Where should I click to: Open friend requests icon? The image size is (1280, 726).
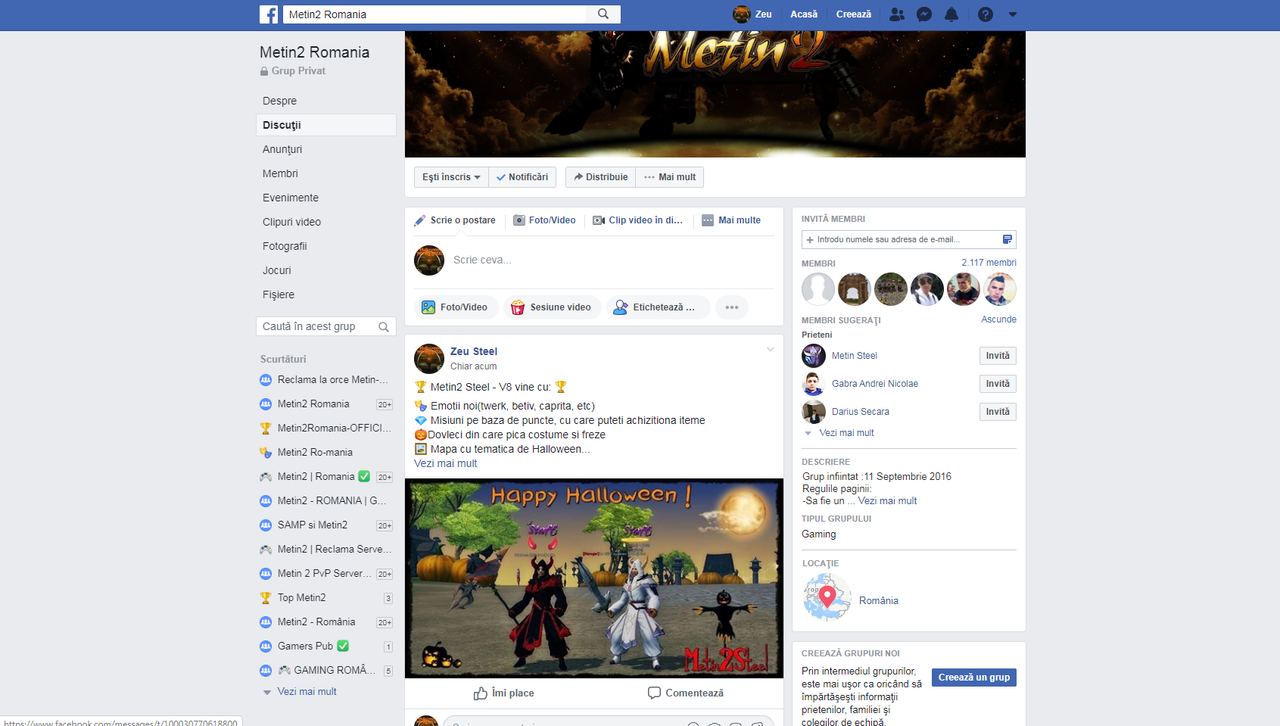point(896,14)
